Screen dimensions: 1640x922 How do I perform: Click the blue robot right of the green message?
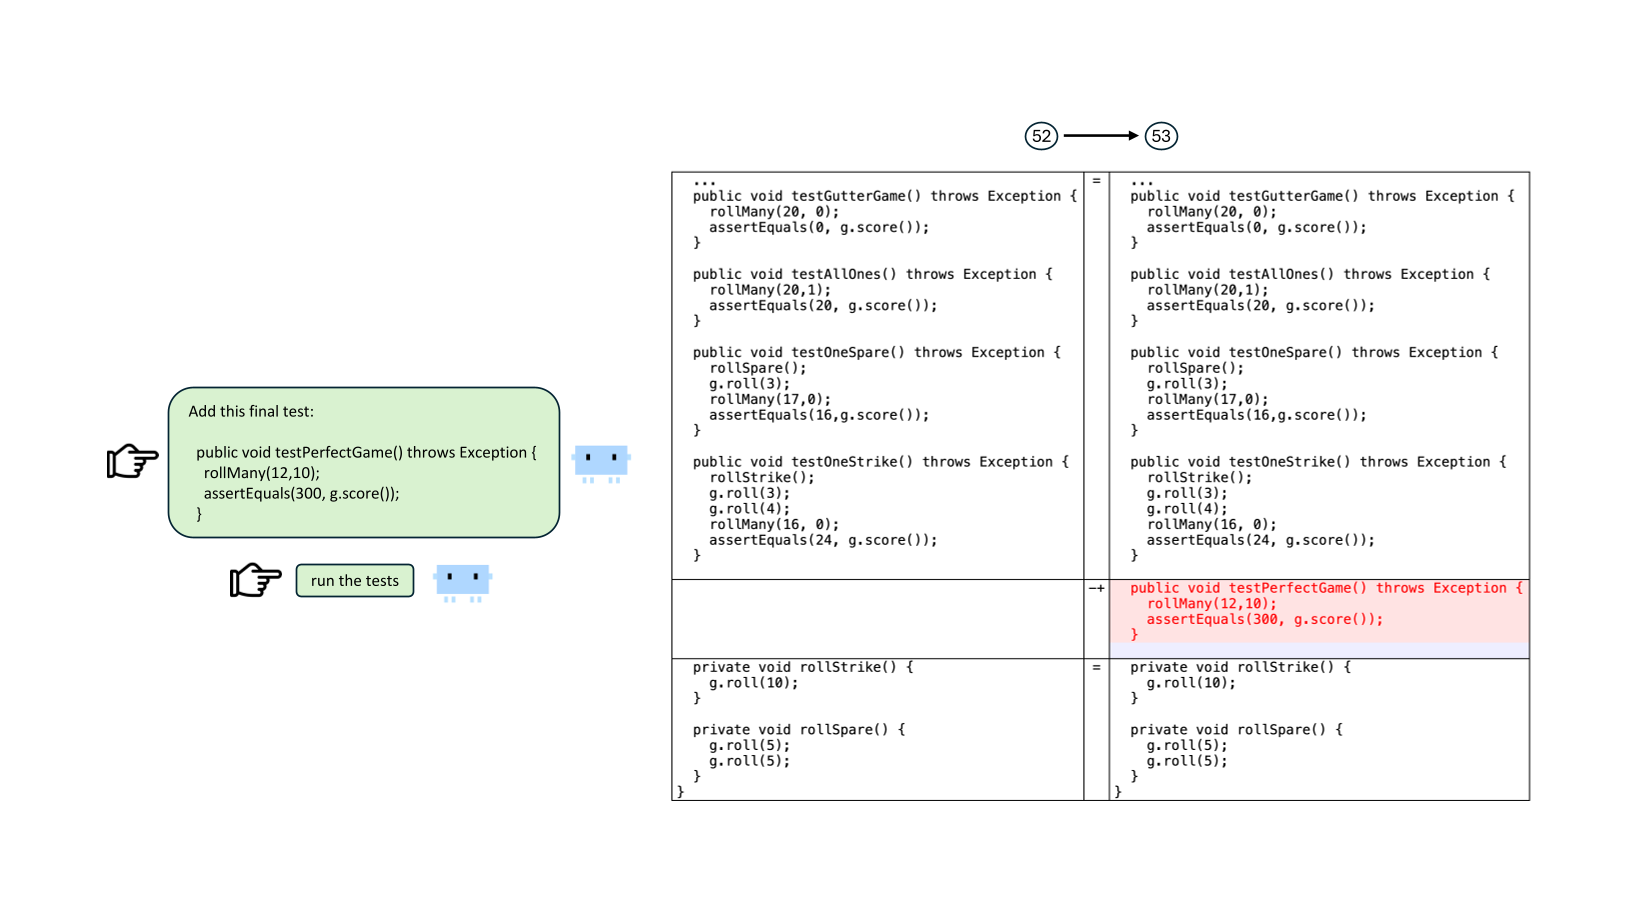601,462
